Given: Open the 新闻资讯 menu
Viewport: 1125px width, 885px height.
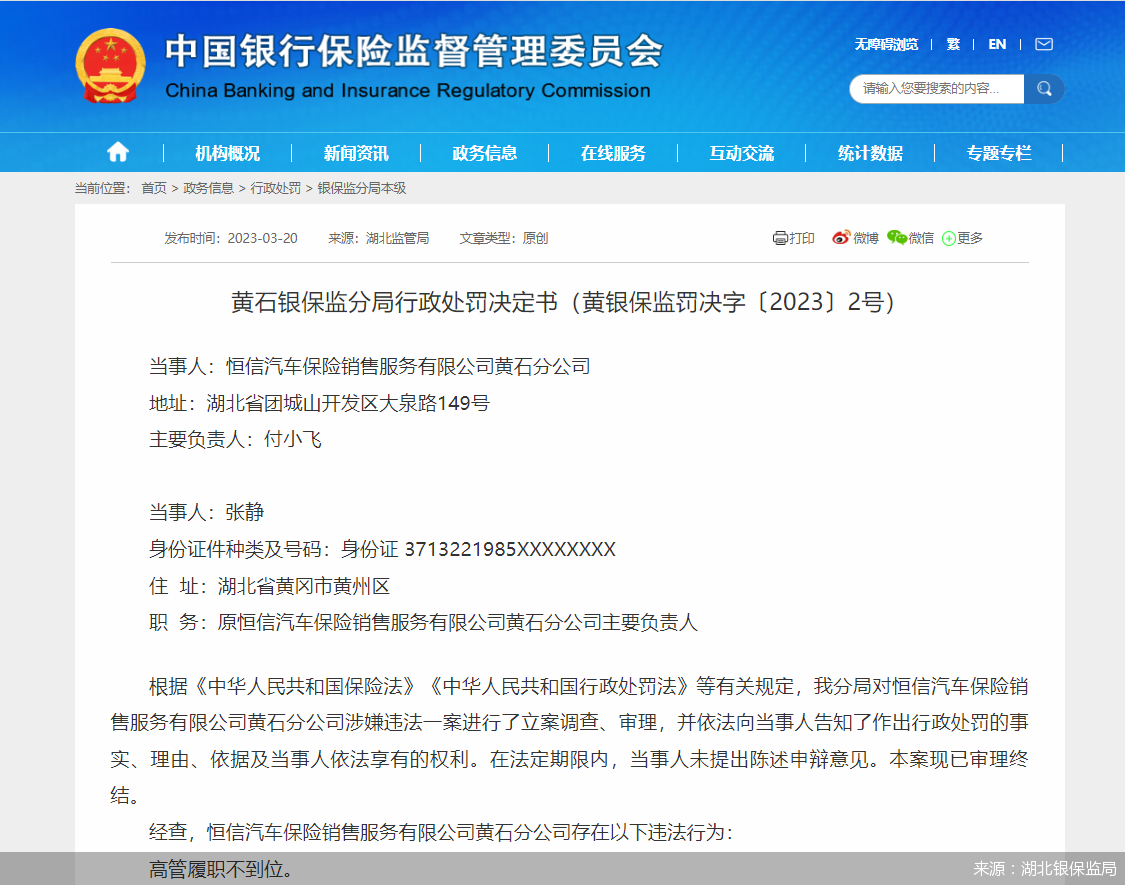Looking at the screenshot, I should (356, 153).
